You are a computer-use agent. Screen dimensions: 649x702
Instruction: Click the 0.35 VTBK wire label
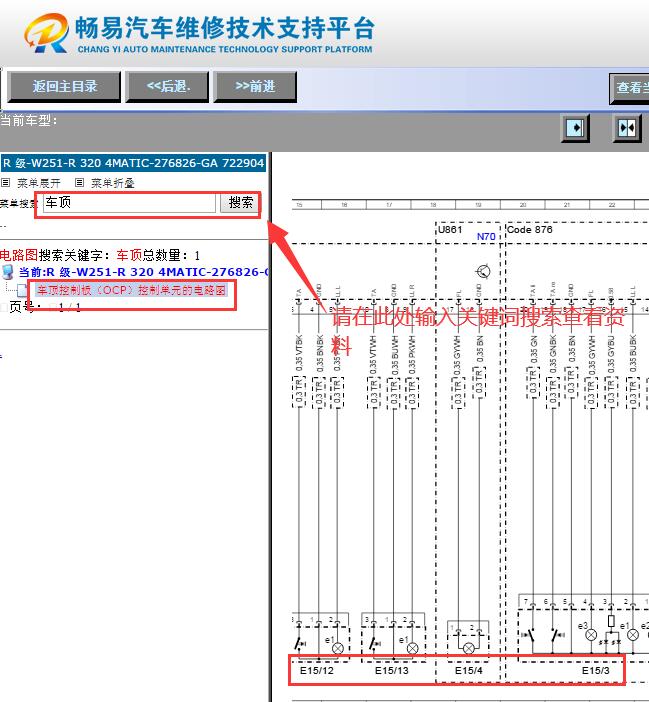pos(299,353)
